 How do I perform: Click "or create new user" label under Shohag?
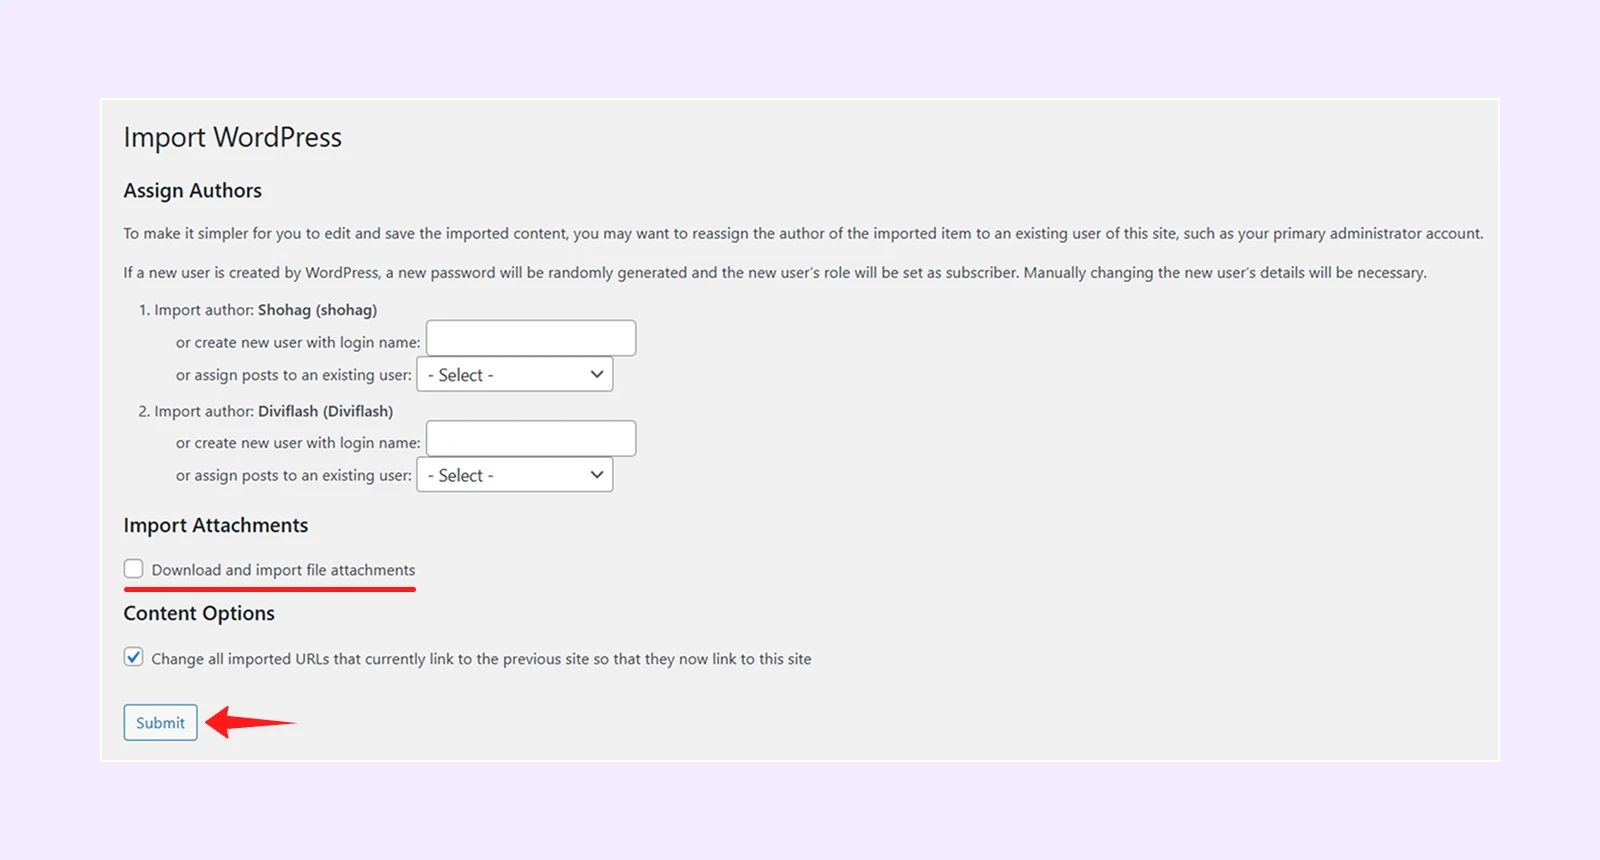298,343
